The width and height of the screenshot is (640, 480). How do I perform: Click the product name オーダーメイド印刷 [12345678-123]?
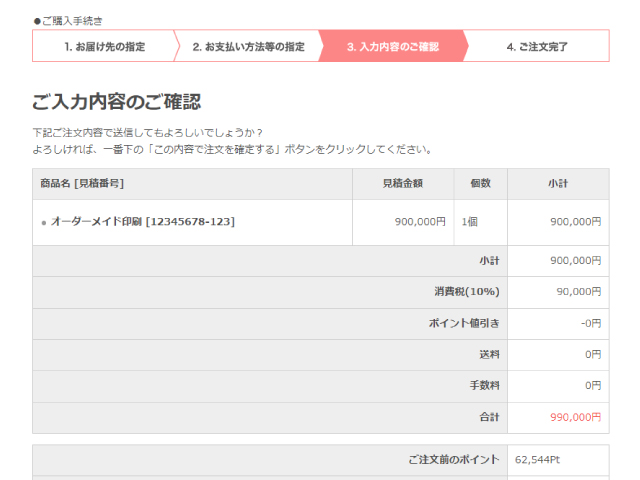[143, 222]
